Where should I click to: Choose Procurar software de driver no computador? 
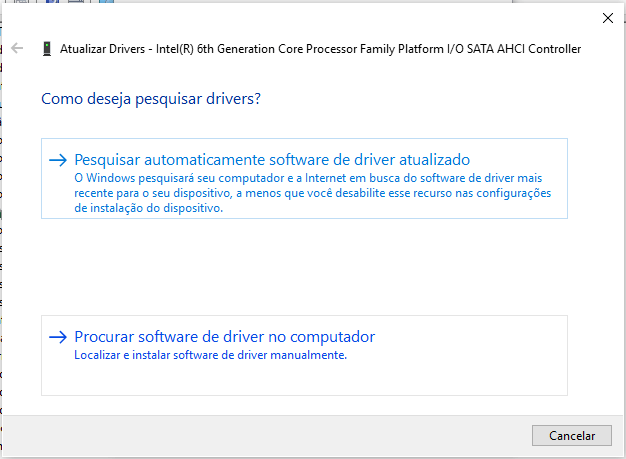click(304, 355)
